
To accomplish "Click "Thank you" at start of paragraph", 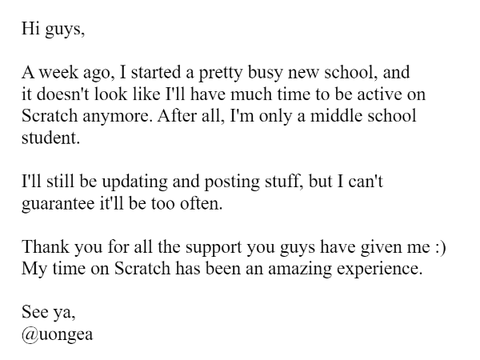I will pos(62,247).
